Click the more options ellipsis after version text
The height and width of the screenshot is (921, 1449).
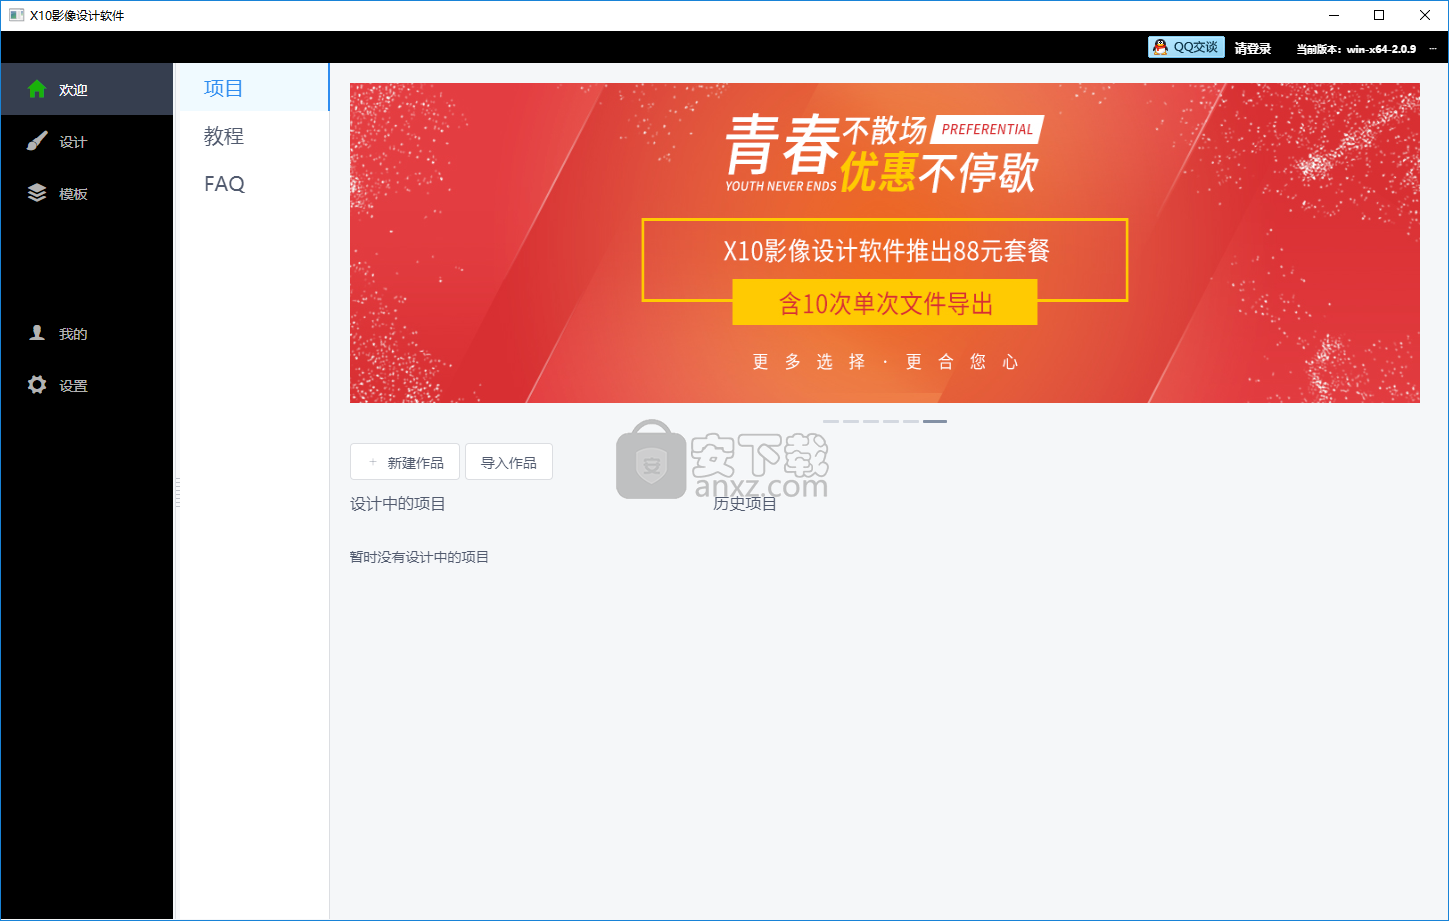click(1432, 48)
